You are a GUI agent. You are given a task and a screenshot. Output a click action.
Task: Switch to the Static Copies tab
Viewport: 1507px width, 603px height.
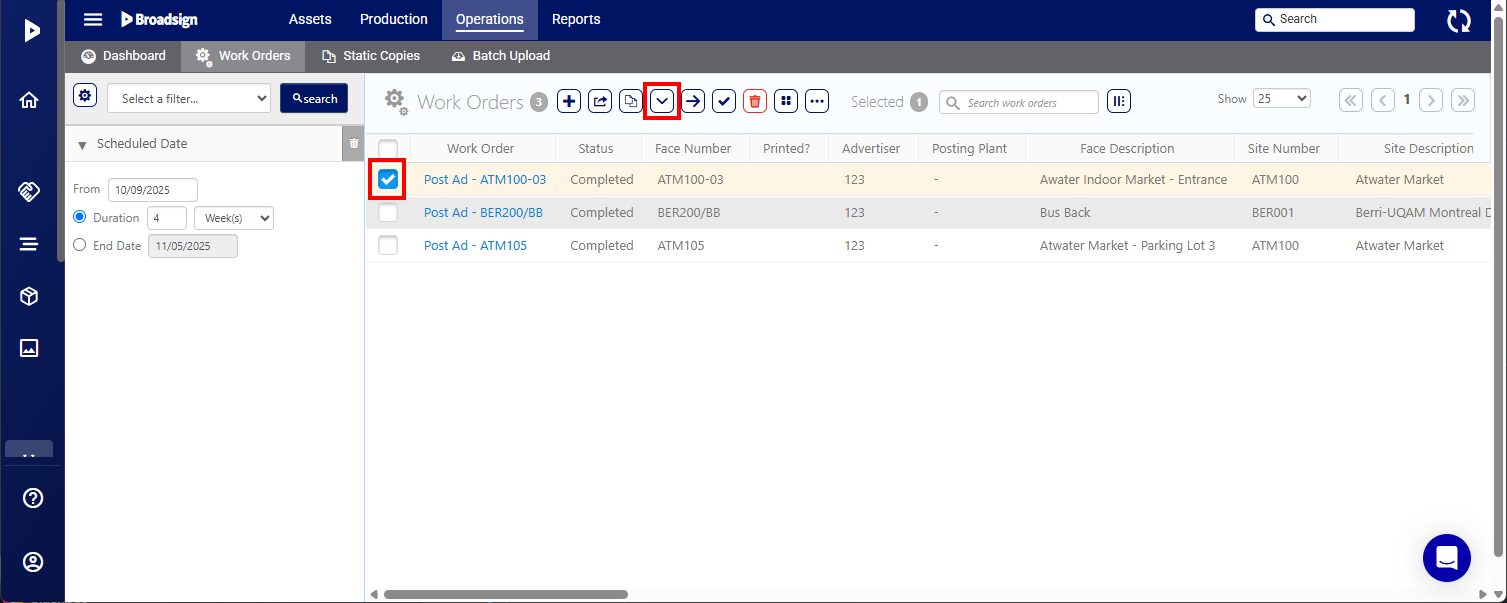tap(371, 56)
